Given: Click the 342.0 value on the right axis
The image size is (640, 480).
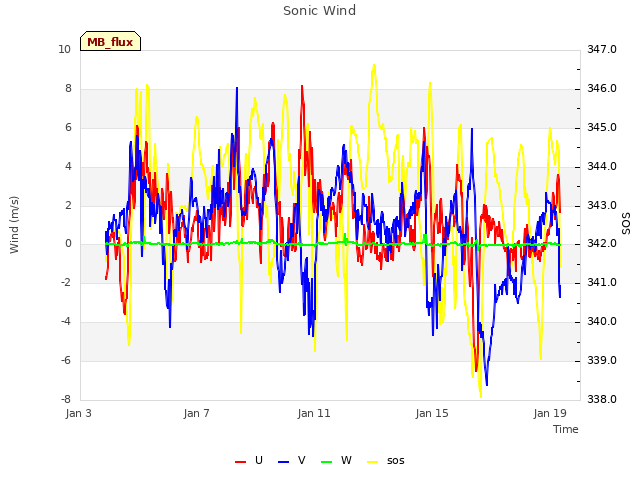Looking at the screenshot, I should [602, 244].
